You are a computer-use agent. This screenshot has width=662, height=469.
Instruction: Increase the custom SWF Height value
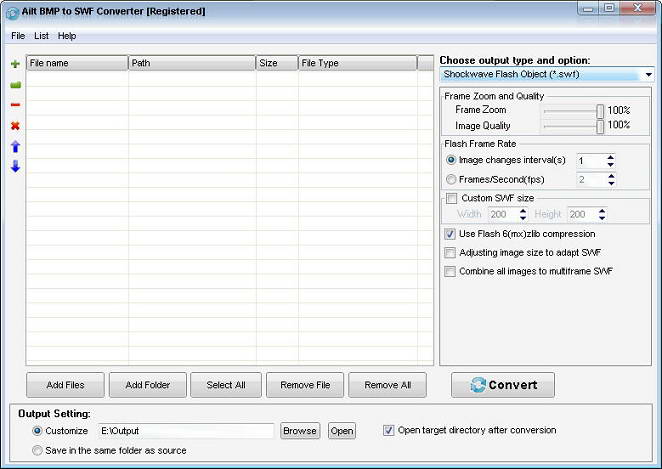(x=602, y=211)
